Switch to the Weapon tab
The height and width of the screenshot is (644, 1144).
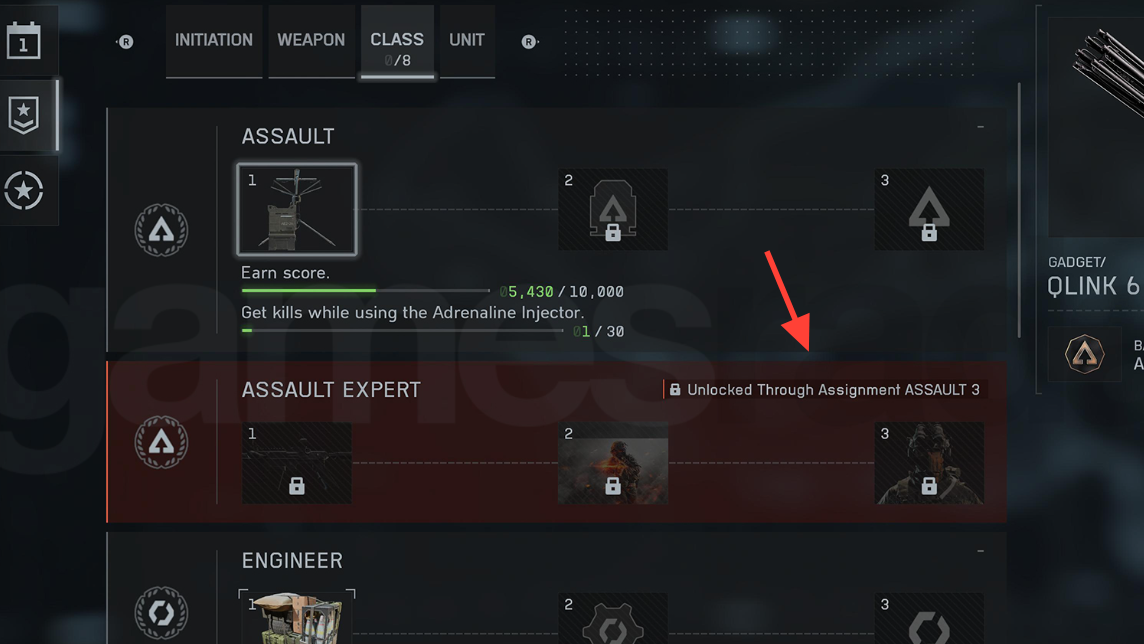point(312,41)
